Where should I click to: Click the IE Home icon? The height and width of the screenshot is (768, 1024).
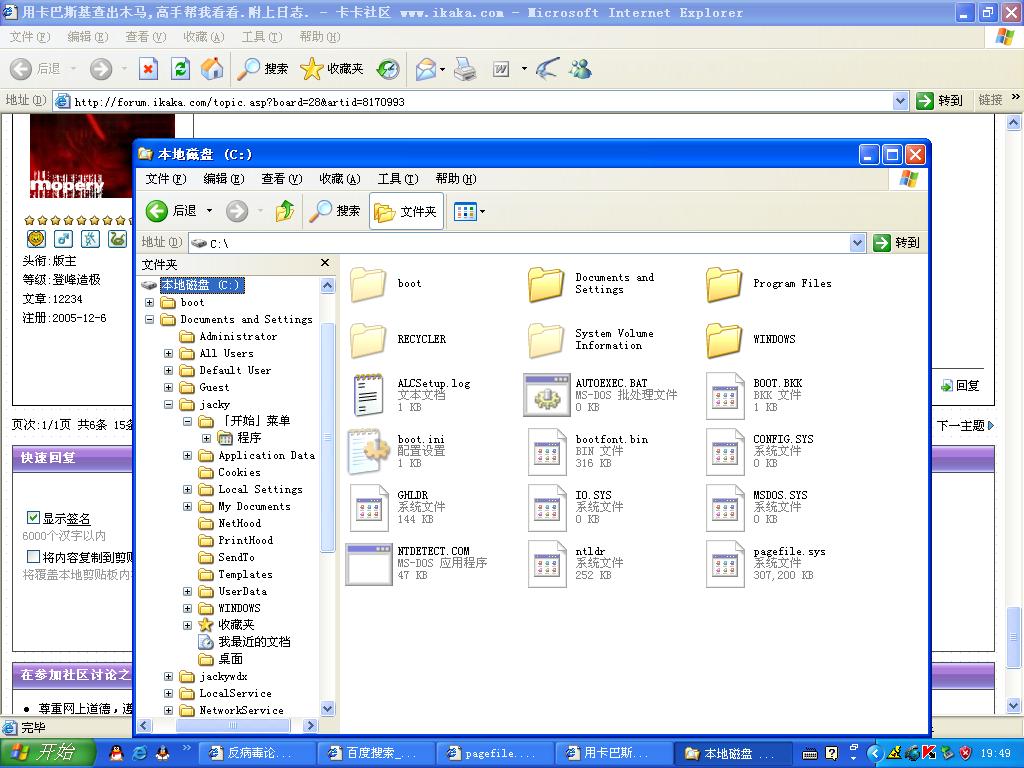pyautogui.click(x=212, y=69)
